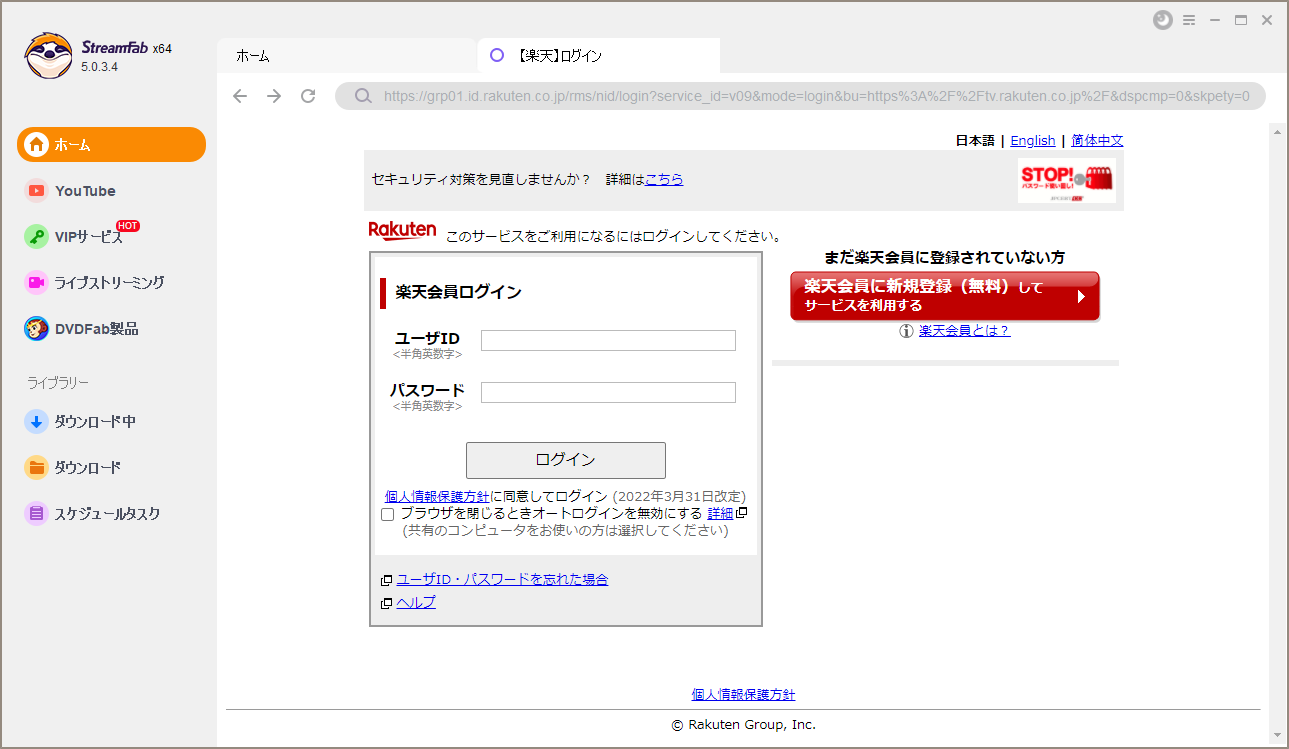Click popup icon beside forgot ID link

coord(386,580)
